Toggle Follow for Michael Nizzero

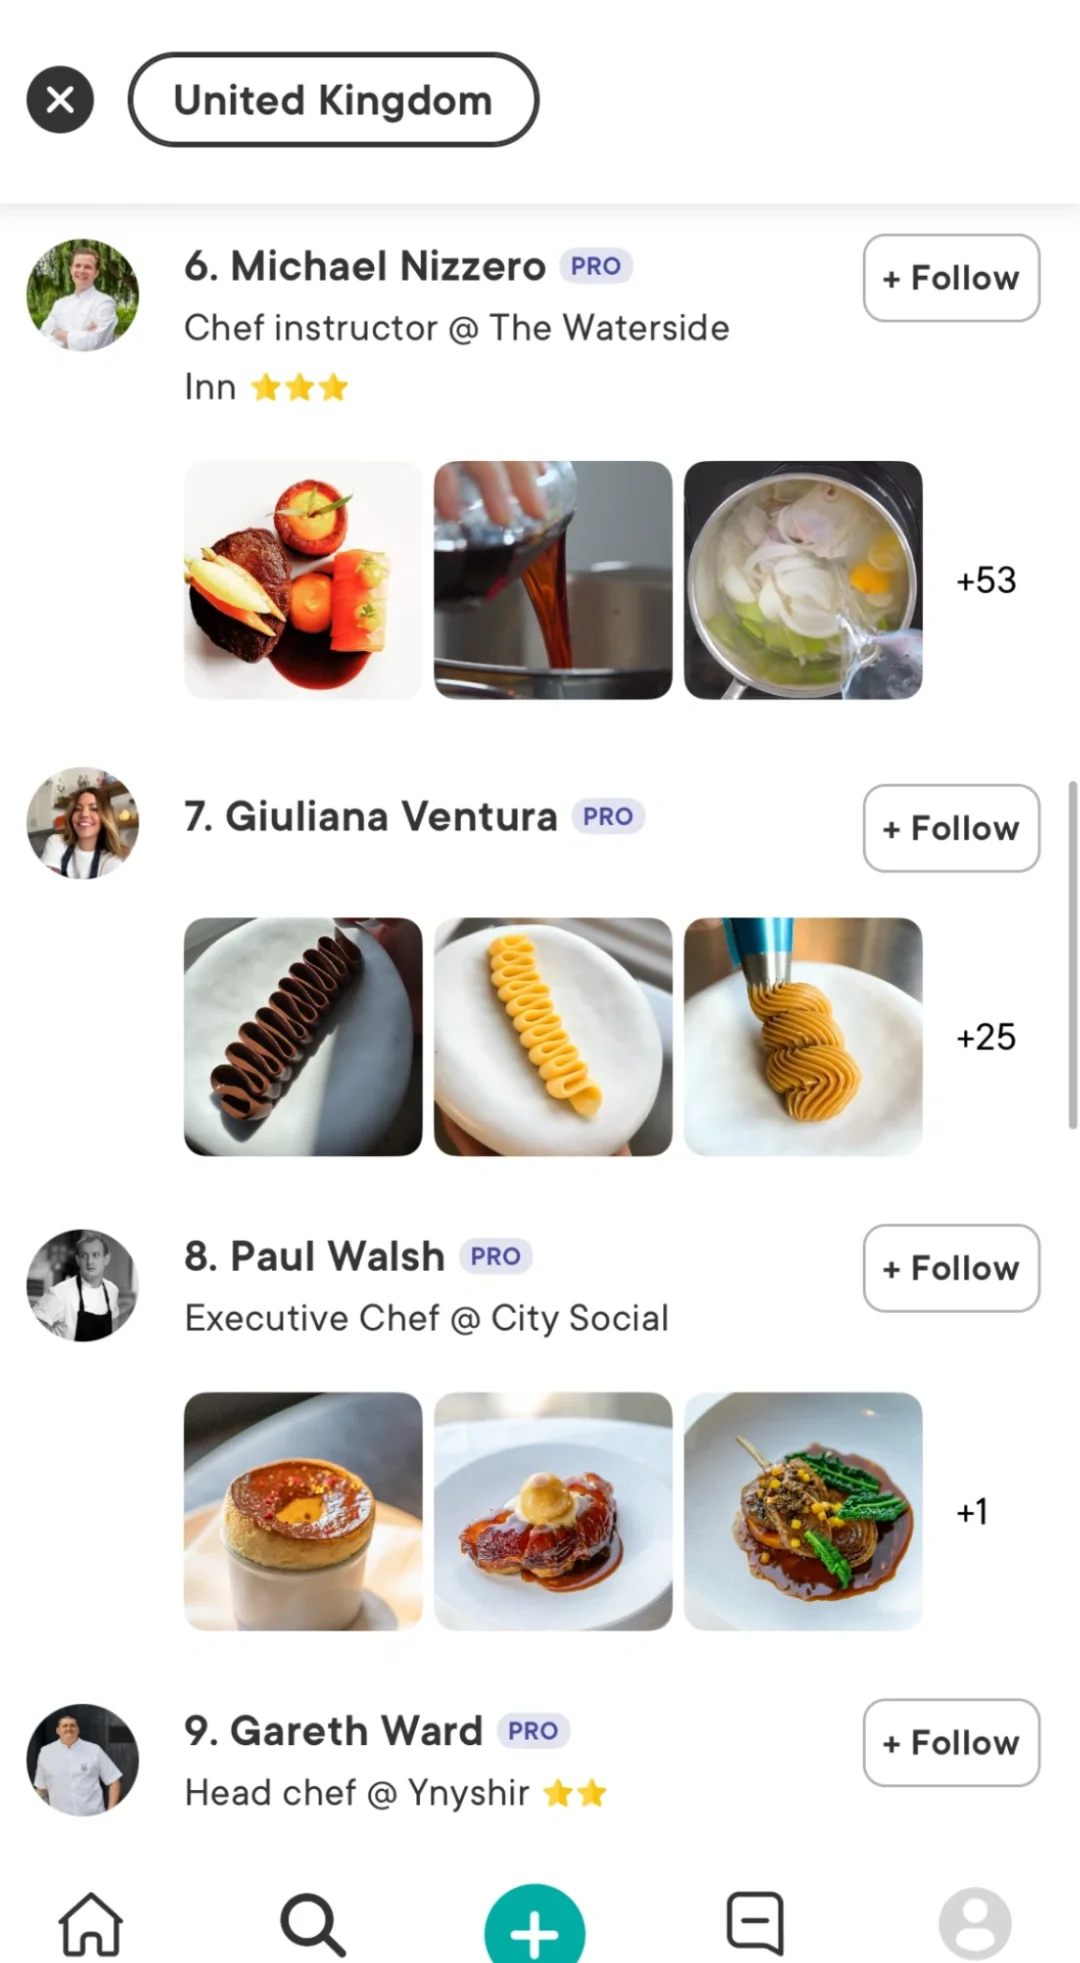(951, 278)
